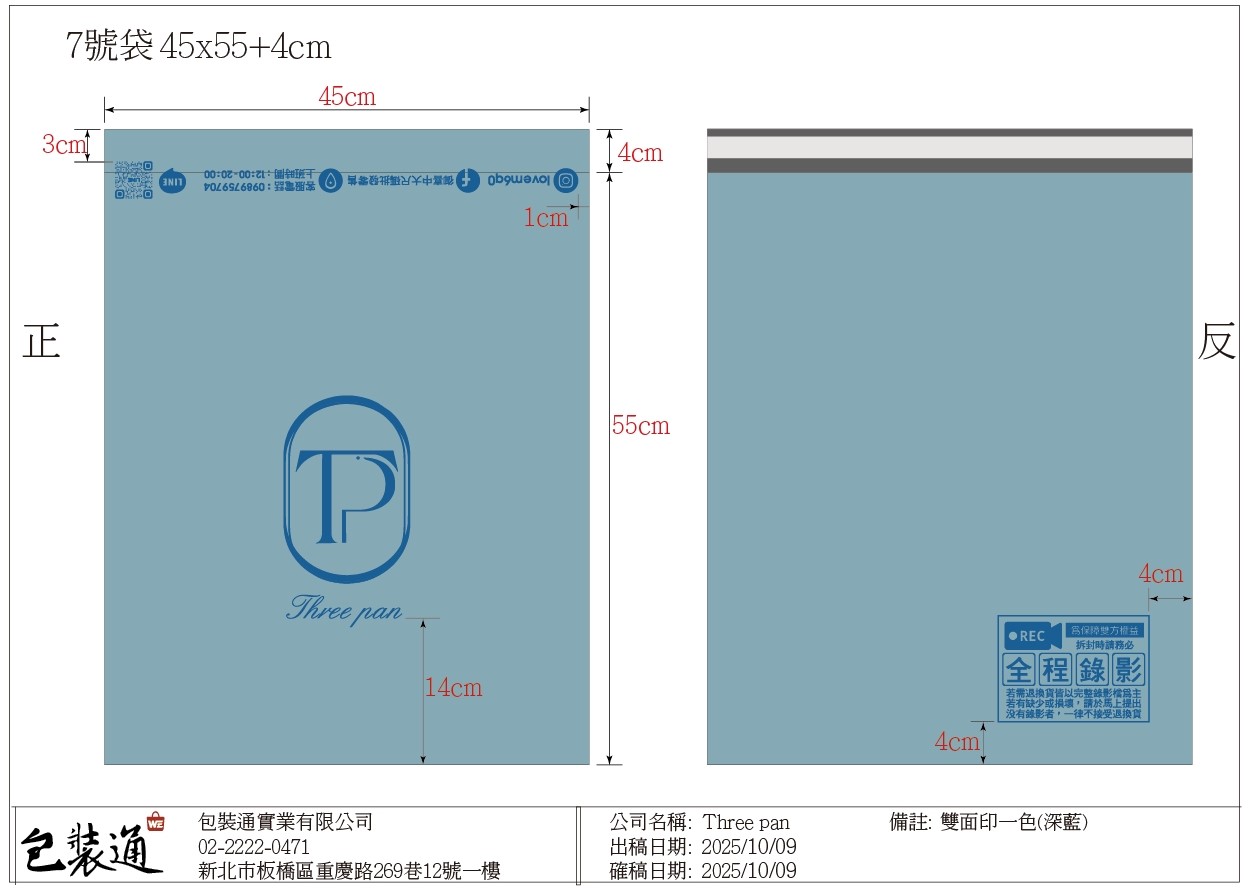
Task: Click the phone number 02-2222-0471
Action: (255, 847)
